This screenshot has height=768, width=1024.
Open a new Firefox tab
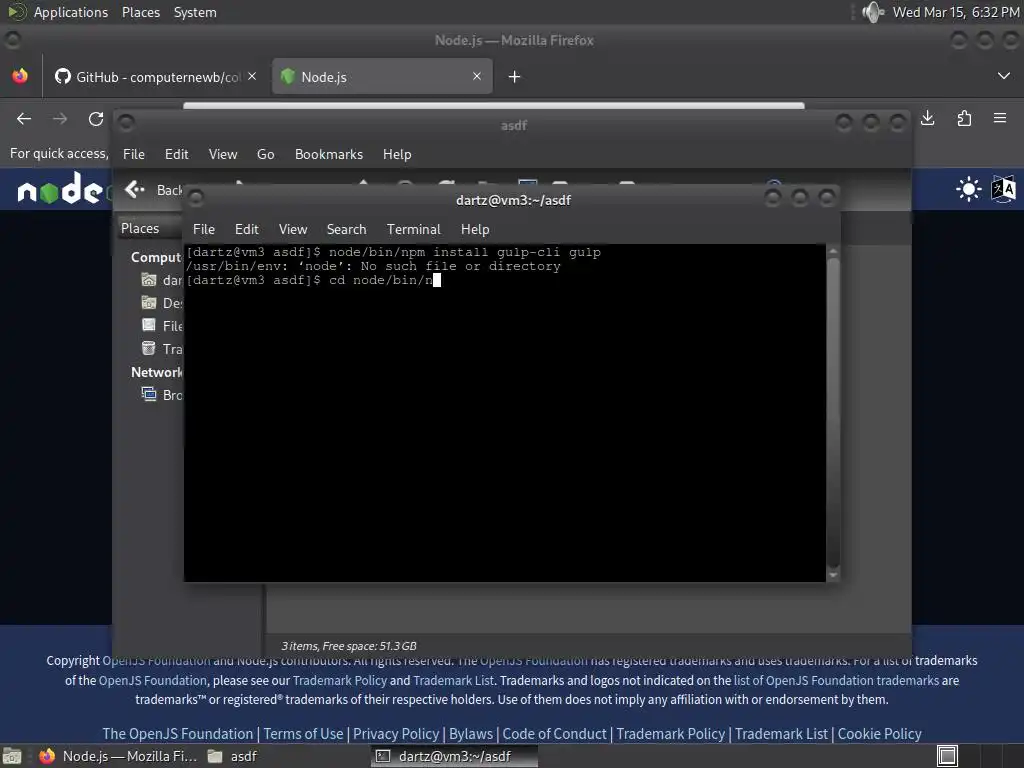(x=515, y=77)
